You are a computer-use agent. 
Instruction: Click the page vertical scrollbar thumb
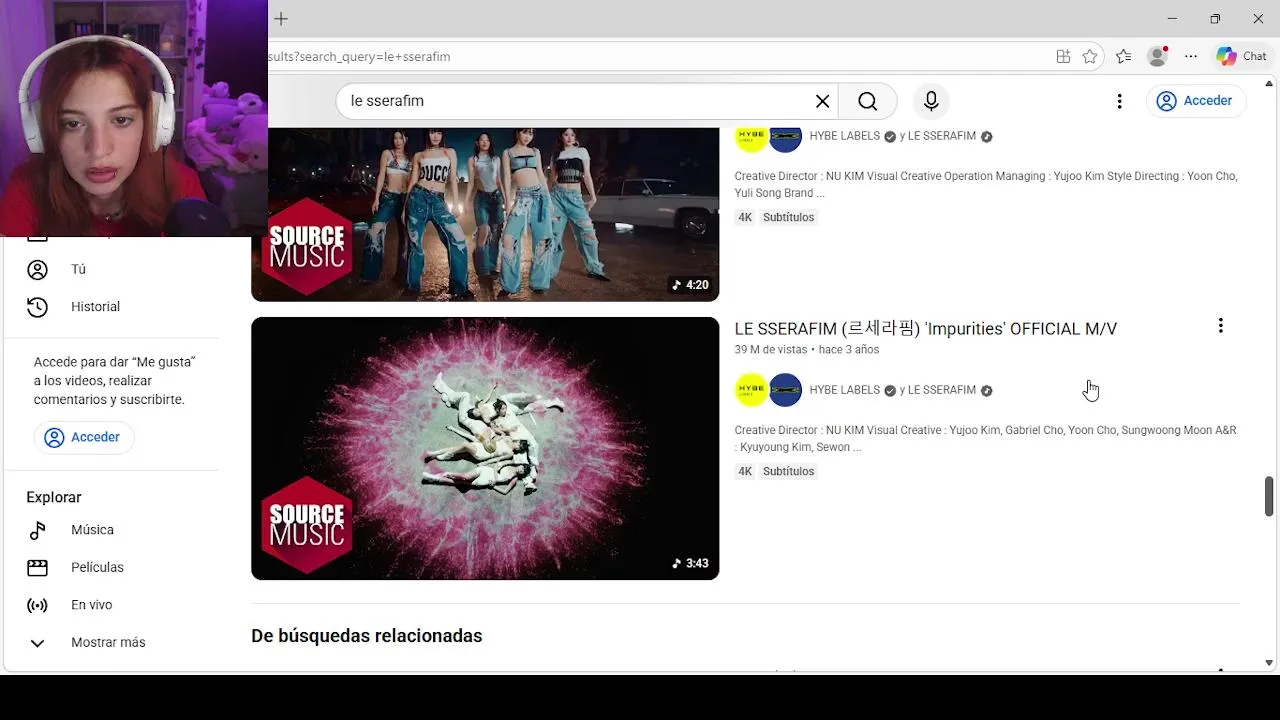coord(1269,496)
